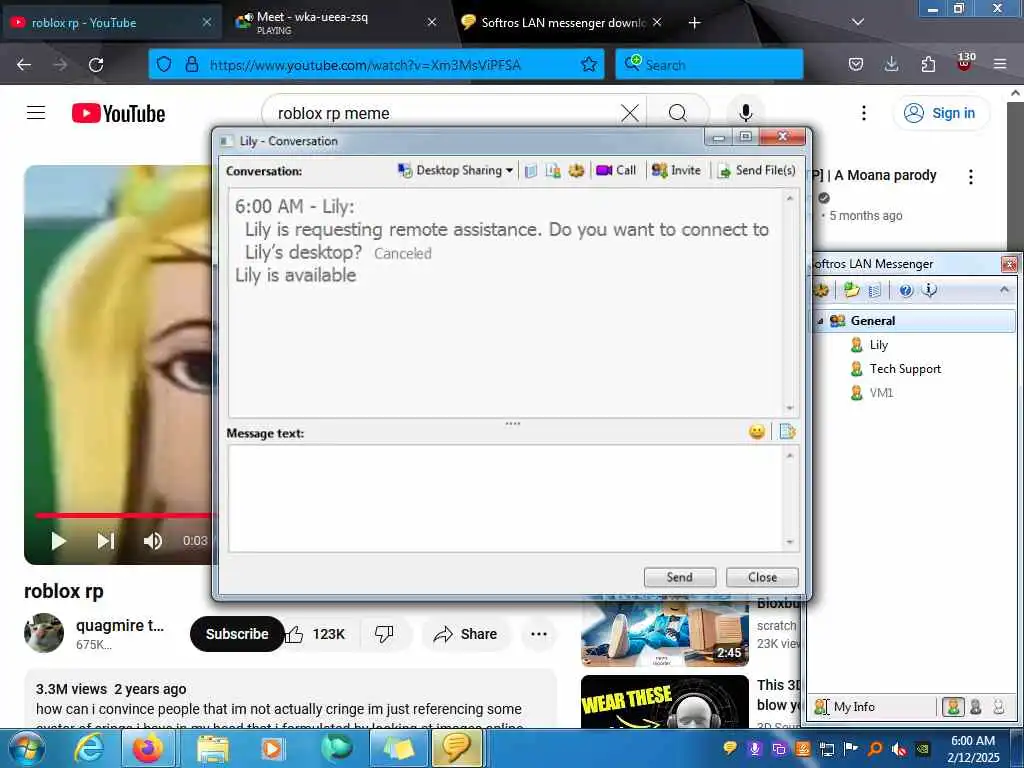Click the Sign in button
Screen dimensions: 1024x768
(x=940, y=114)
